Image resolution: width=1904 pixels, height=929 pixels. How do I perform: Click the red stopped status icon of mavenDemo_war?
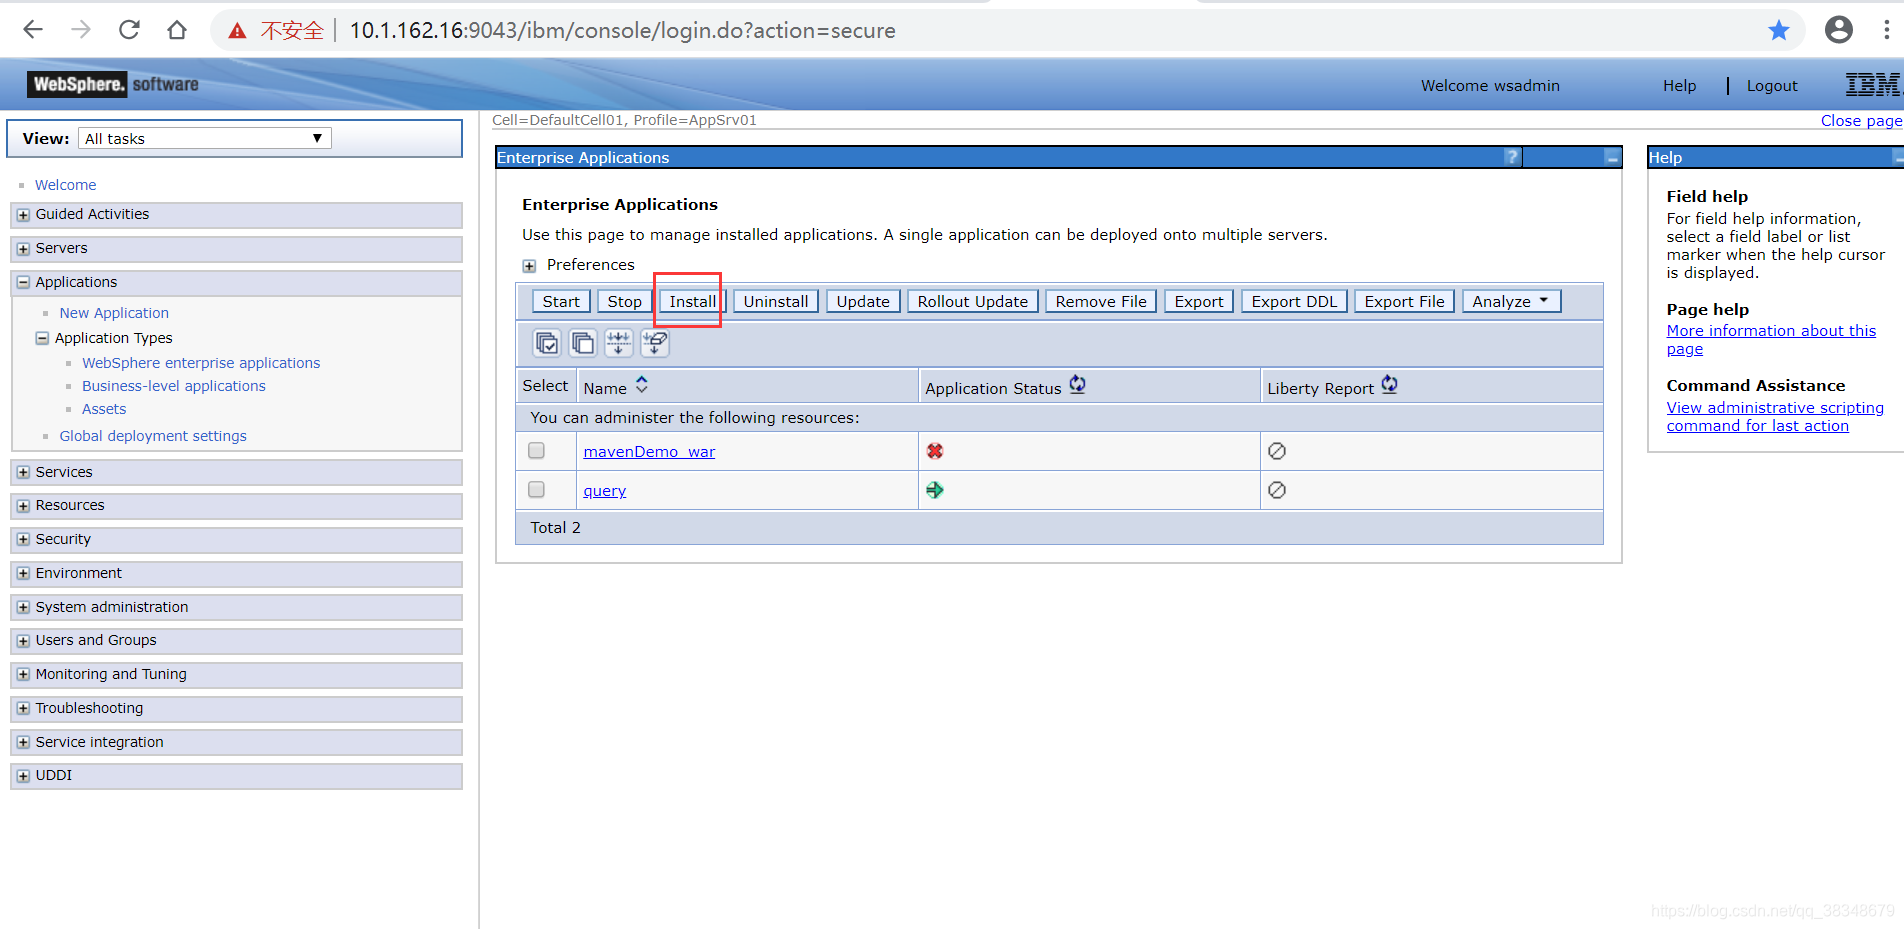pyautogui.click(x=935, y=451)
